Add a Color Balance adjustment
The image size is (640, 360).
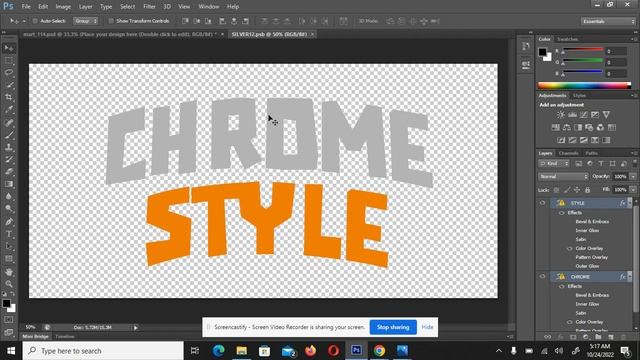[x=567, y=127]
